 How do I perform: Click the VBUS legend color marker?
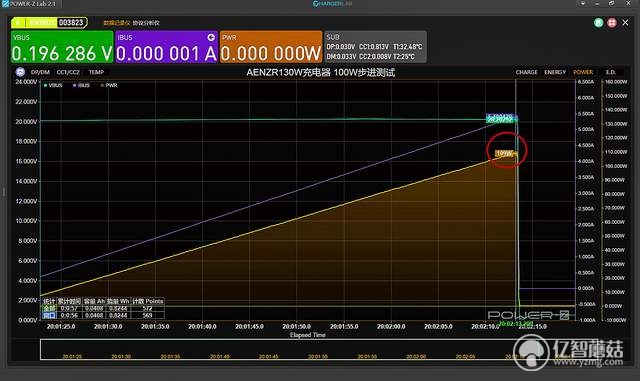(46, 85)
